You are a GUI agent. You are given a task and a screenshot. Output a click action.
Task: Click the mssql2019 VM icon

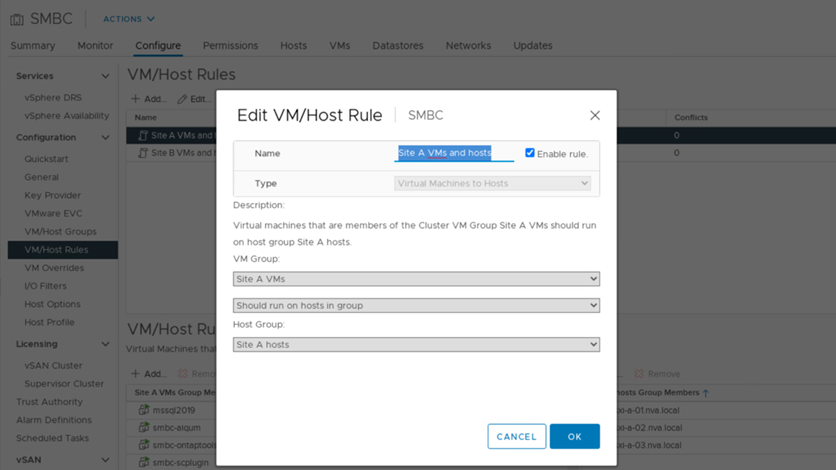pyautogui.click(x=143, y=410)
